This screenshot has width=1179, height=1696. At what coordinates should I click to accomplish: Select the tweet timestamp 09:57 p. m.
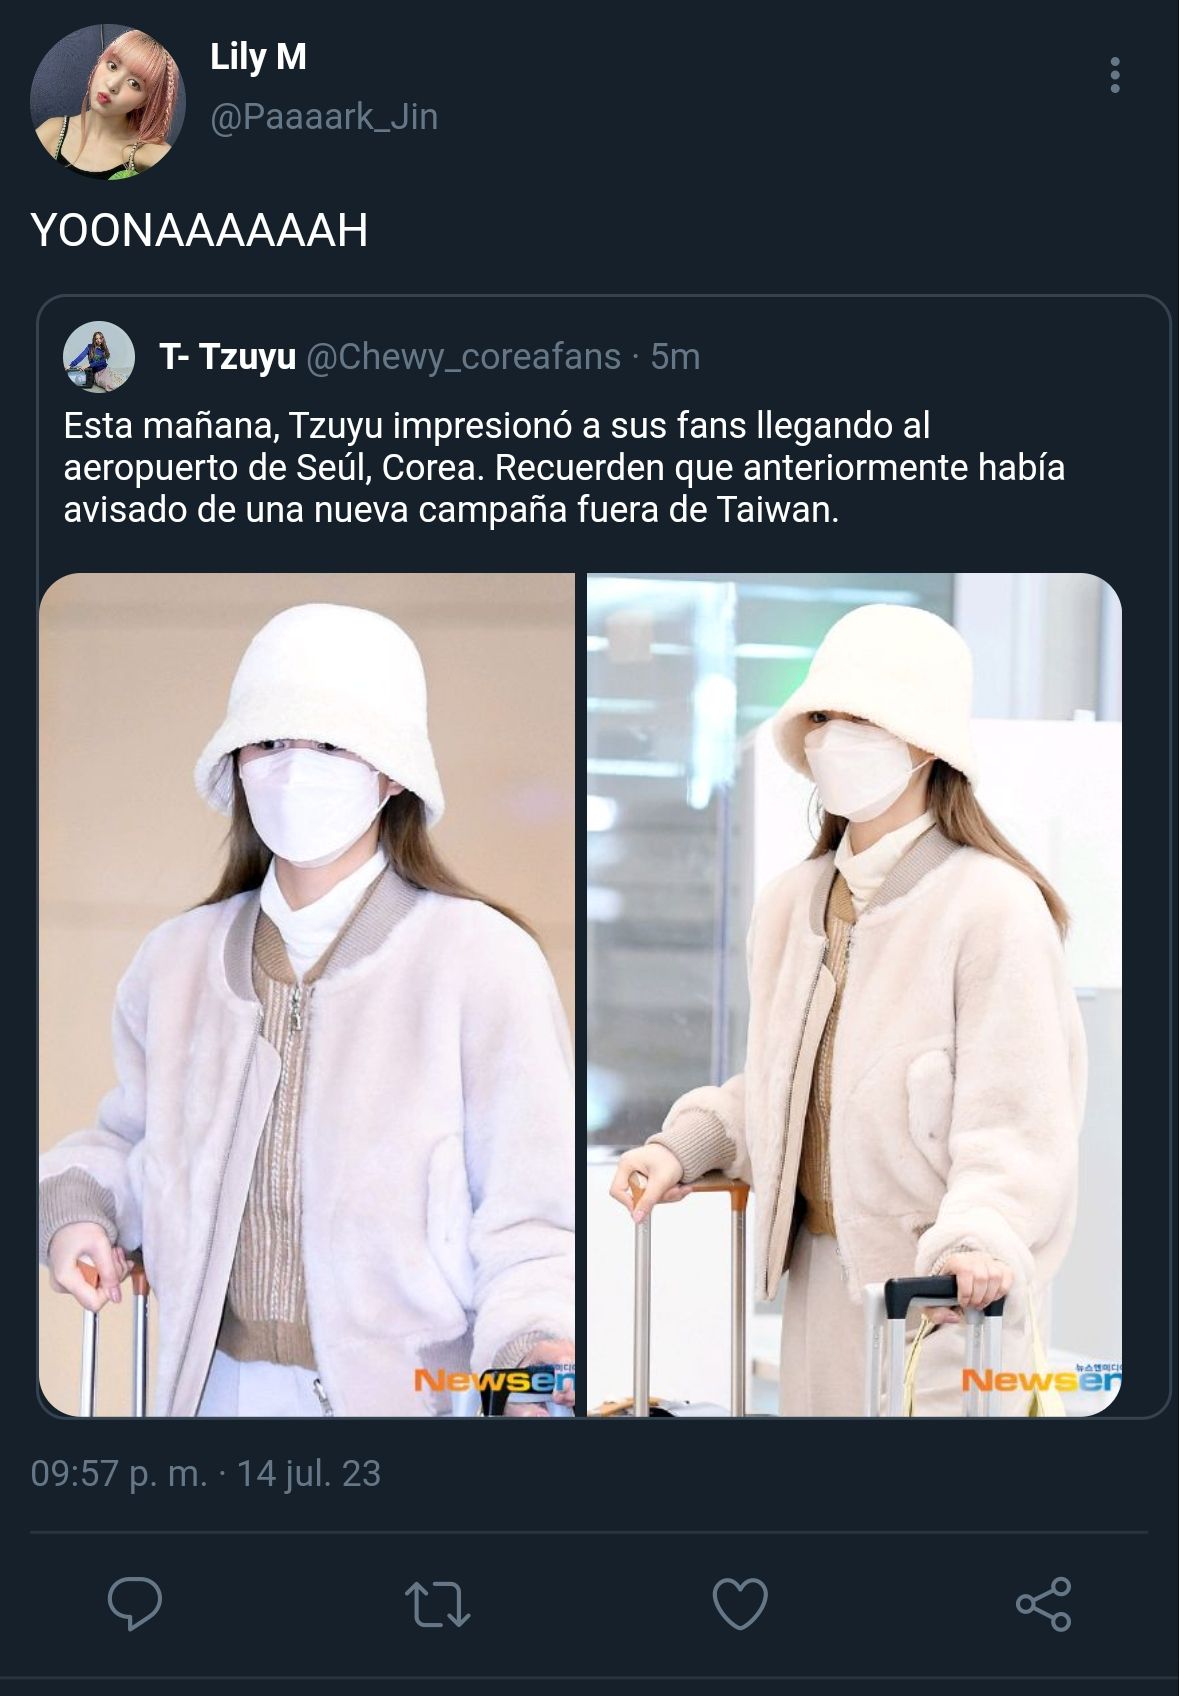[x=119, y=1473]
